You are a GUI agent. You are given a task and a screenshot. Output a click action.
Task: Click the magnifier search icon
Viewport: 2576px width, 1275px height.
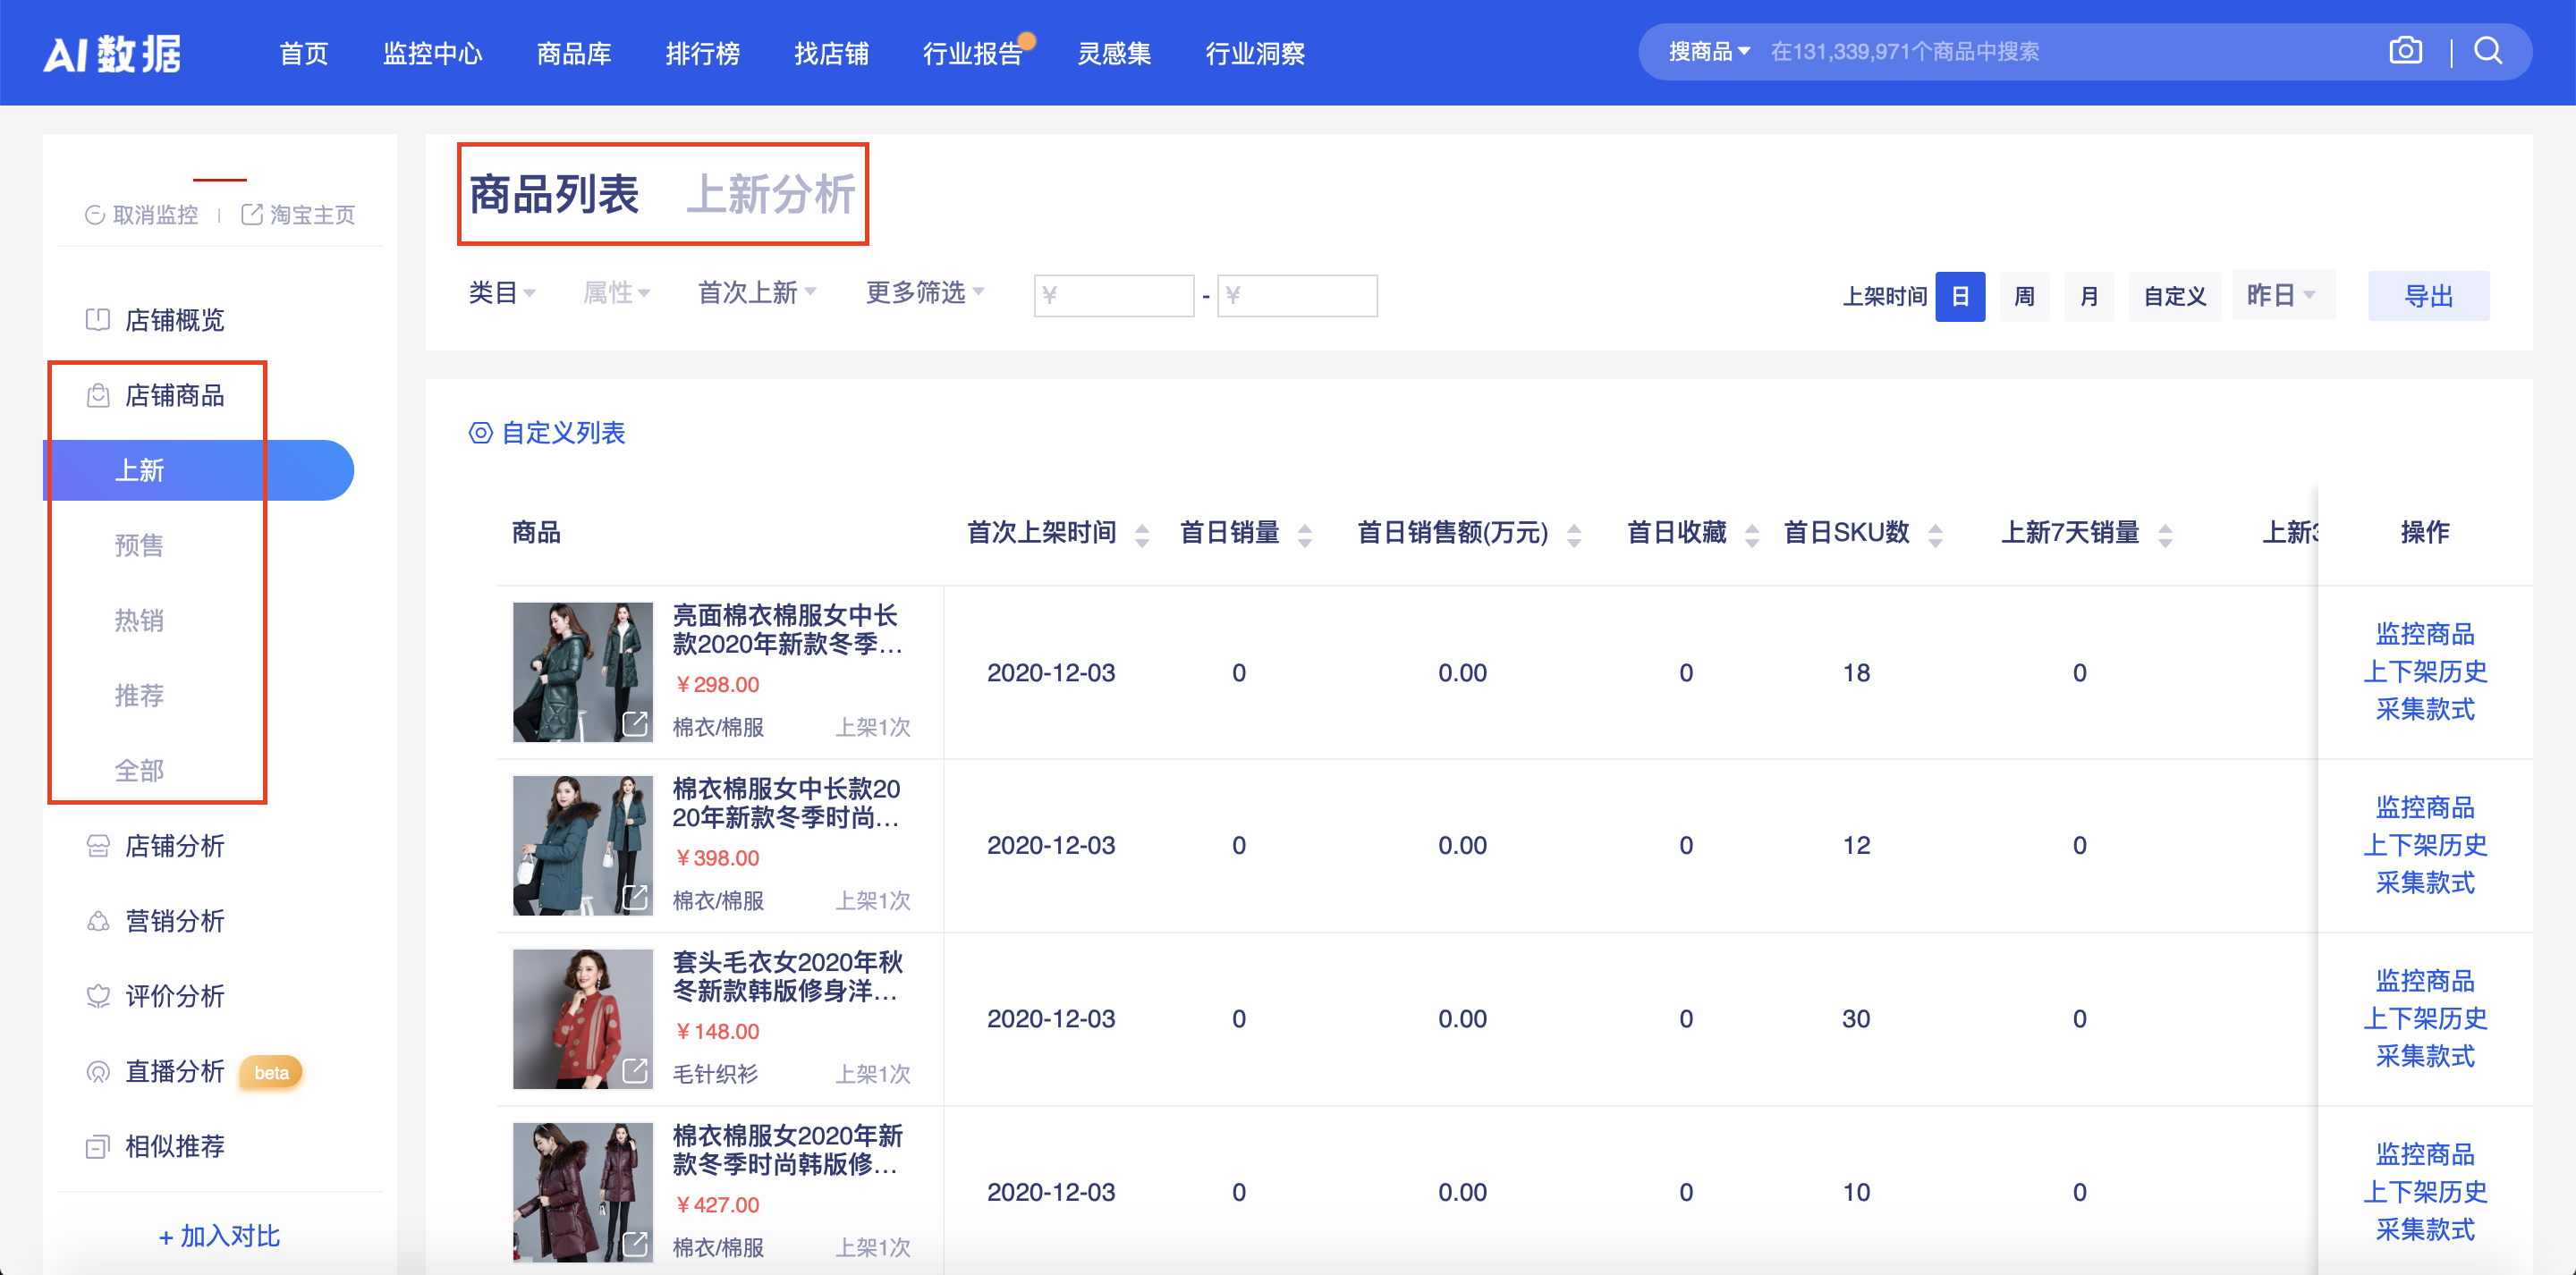[x=2489, y=51]
